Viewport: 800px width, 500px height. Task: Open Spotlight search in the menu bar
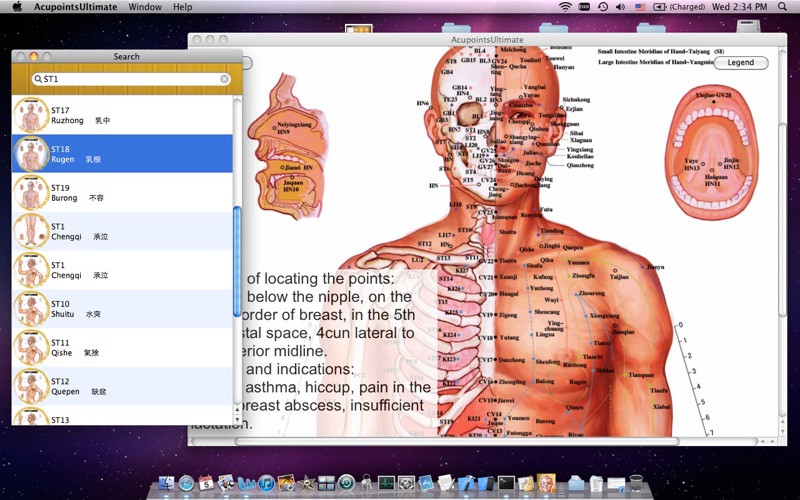782,7
